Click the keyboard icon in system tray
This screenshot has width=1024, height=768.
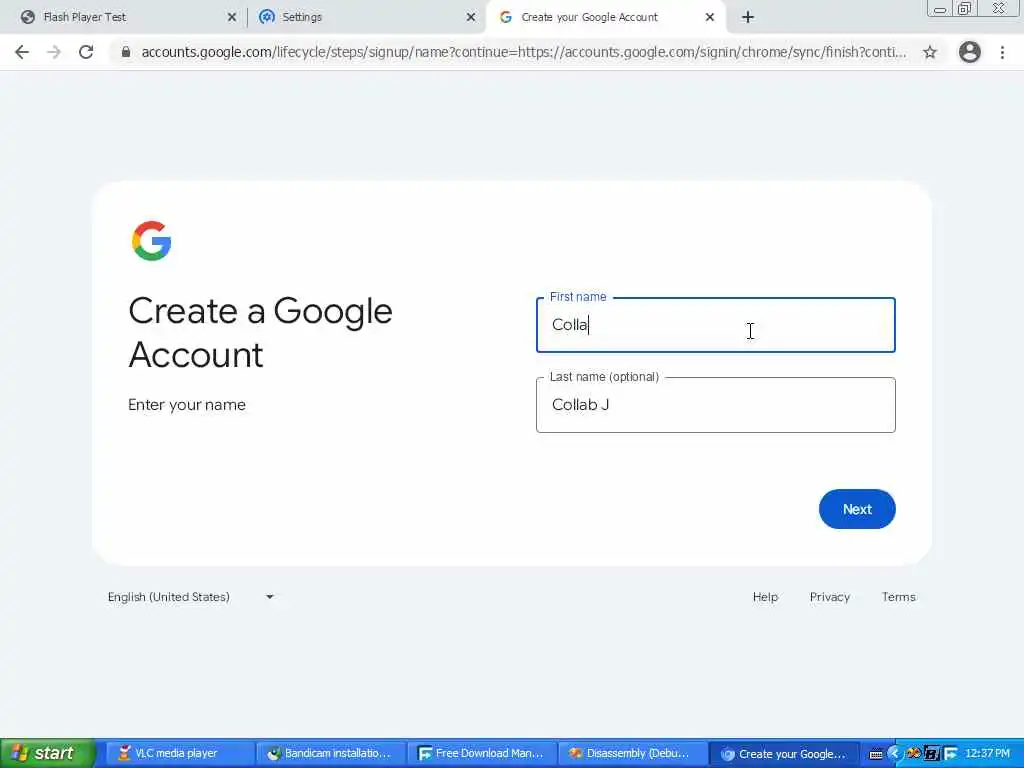876,754
